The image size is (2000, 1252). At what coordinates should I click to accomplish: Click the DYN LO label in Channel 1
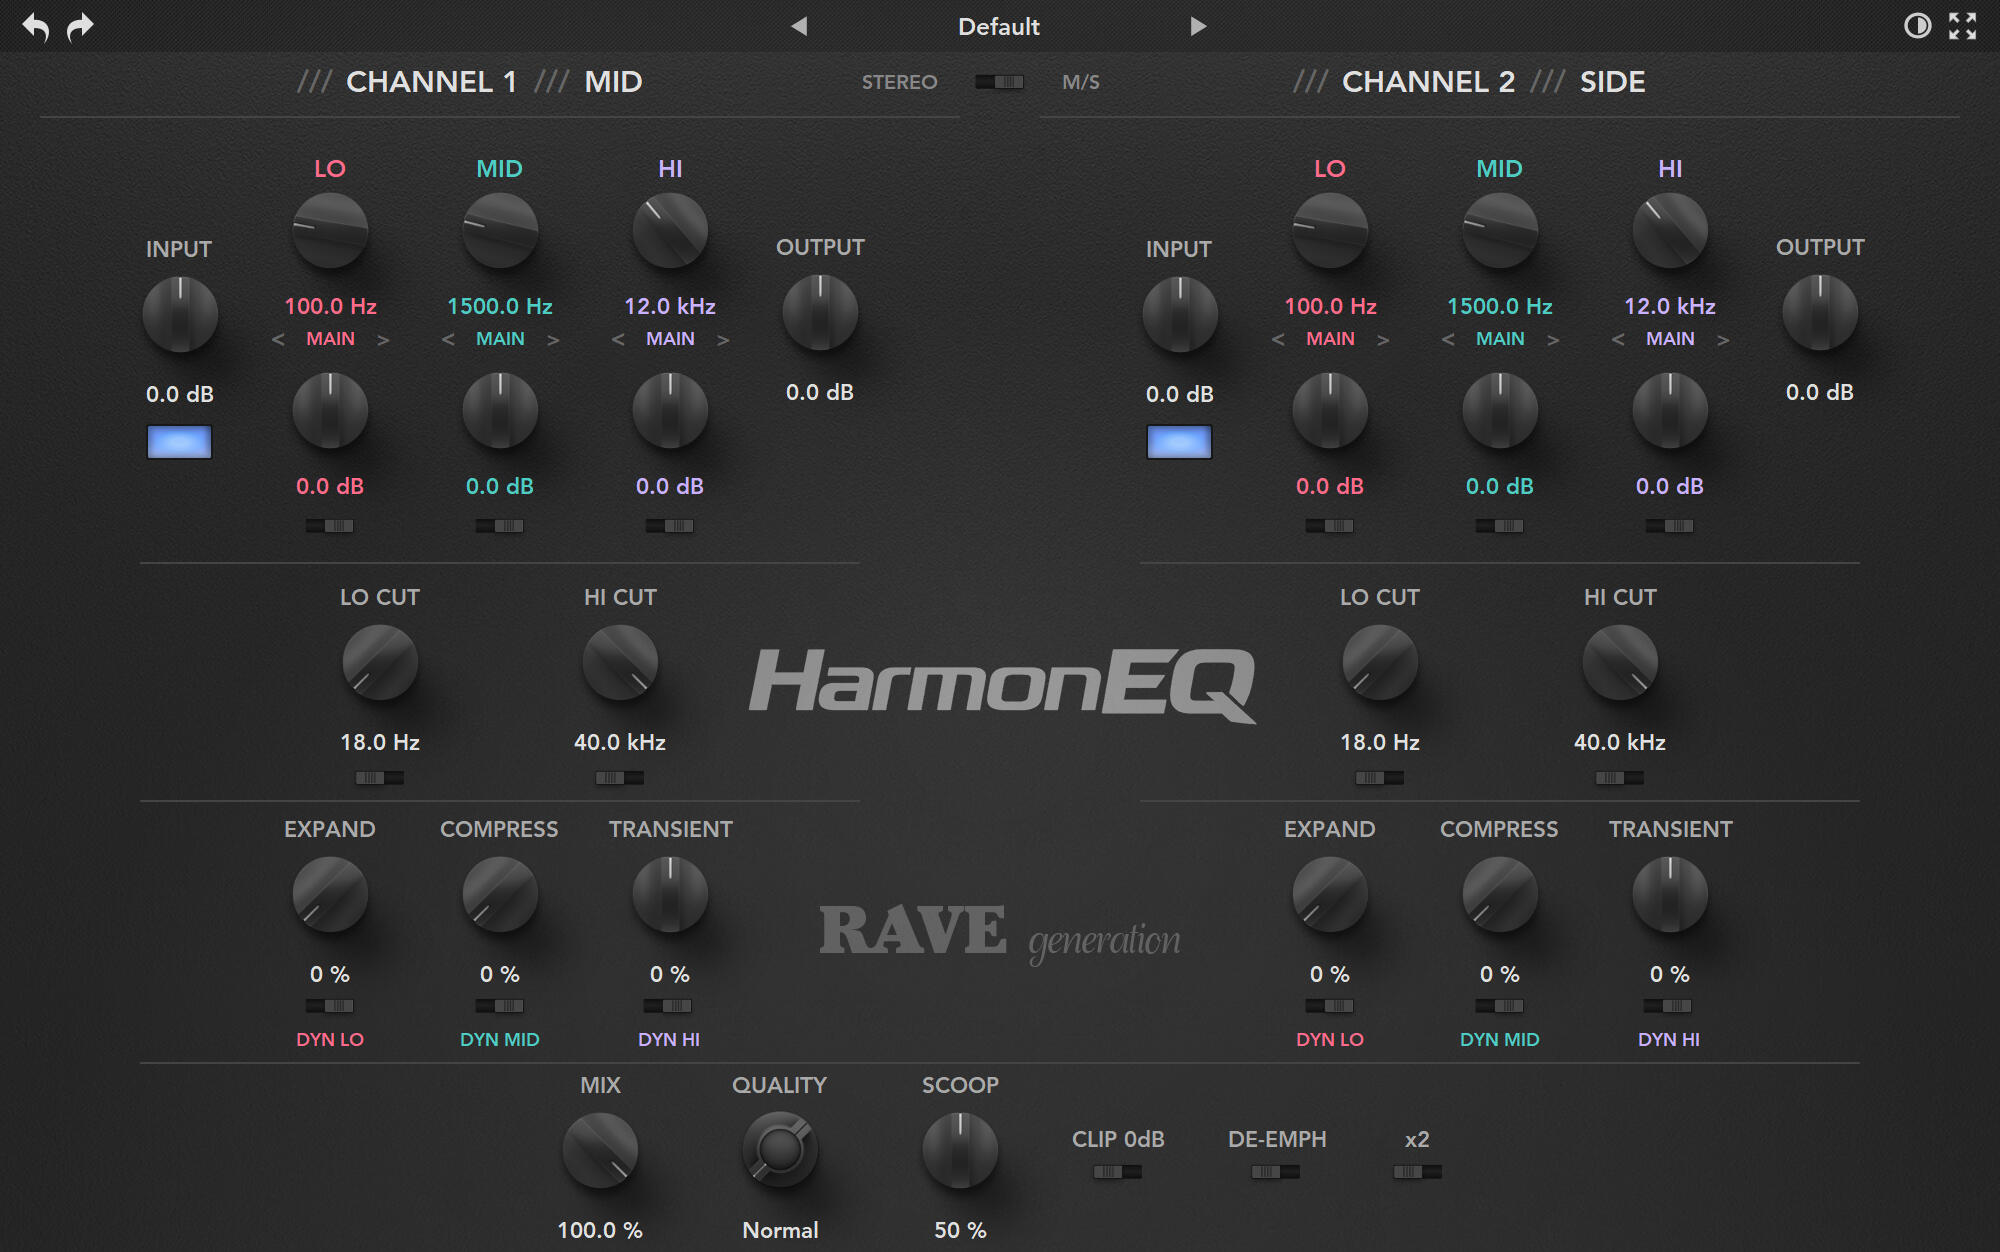tap(330, 1039)
